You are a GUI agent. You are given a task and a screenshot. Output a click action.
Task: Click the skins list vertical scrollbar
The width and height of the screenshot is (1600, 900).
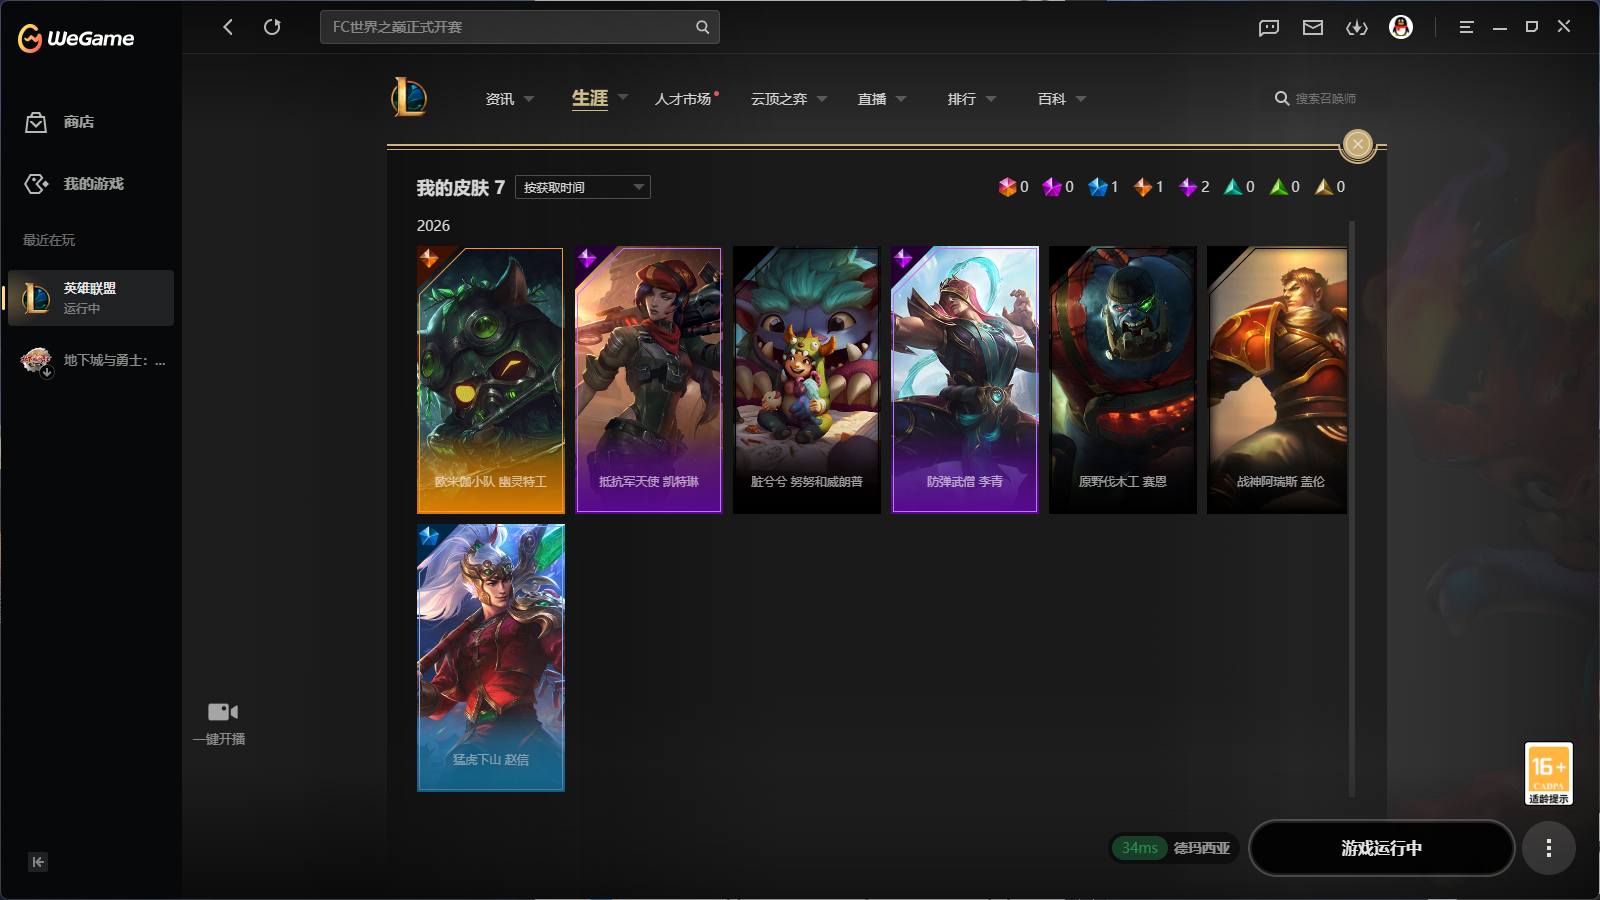tap(1352, 510)
